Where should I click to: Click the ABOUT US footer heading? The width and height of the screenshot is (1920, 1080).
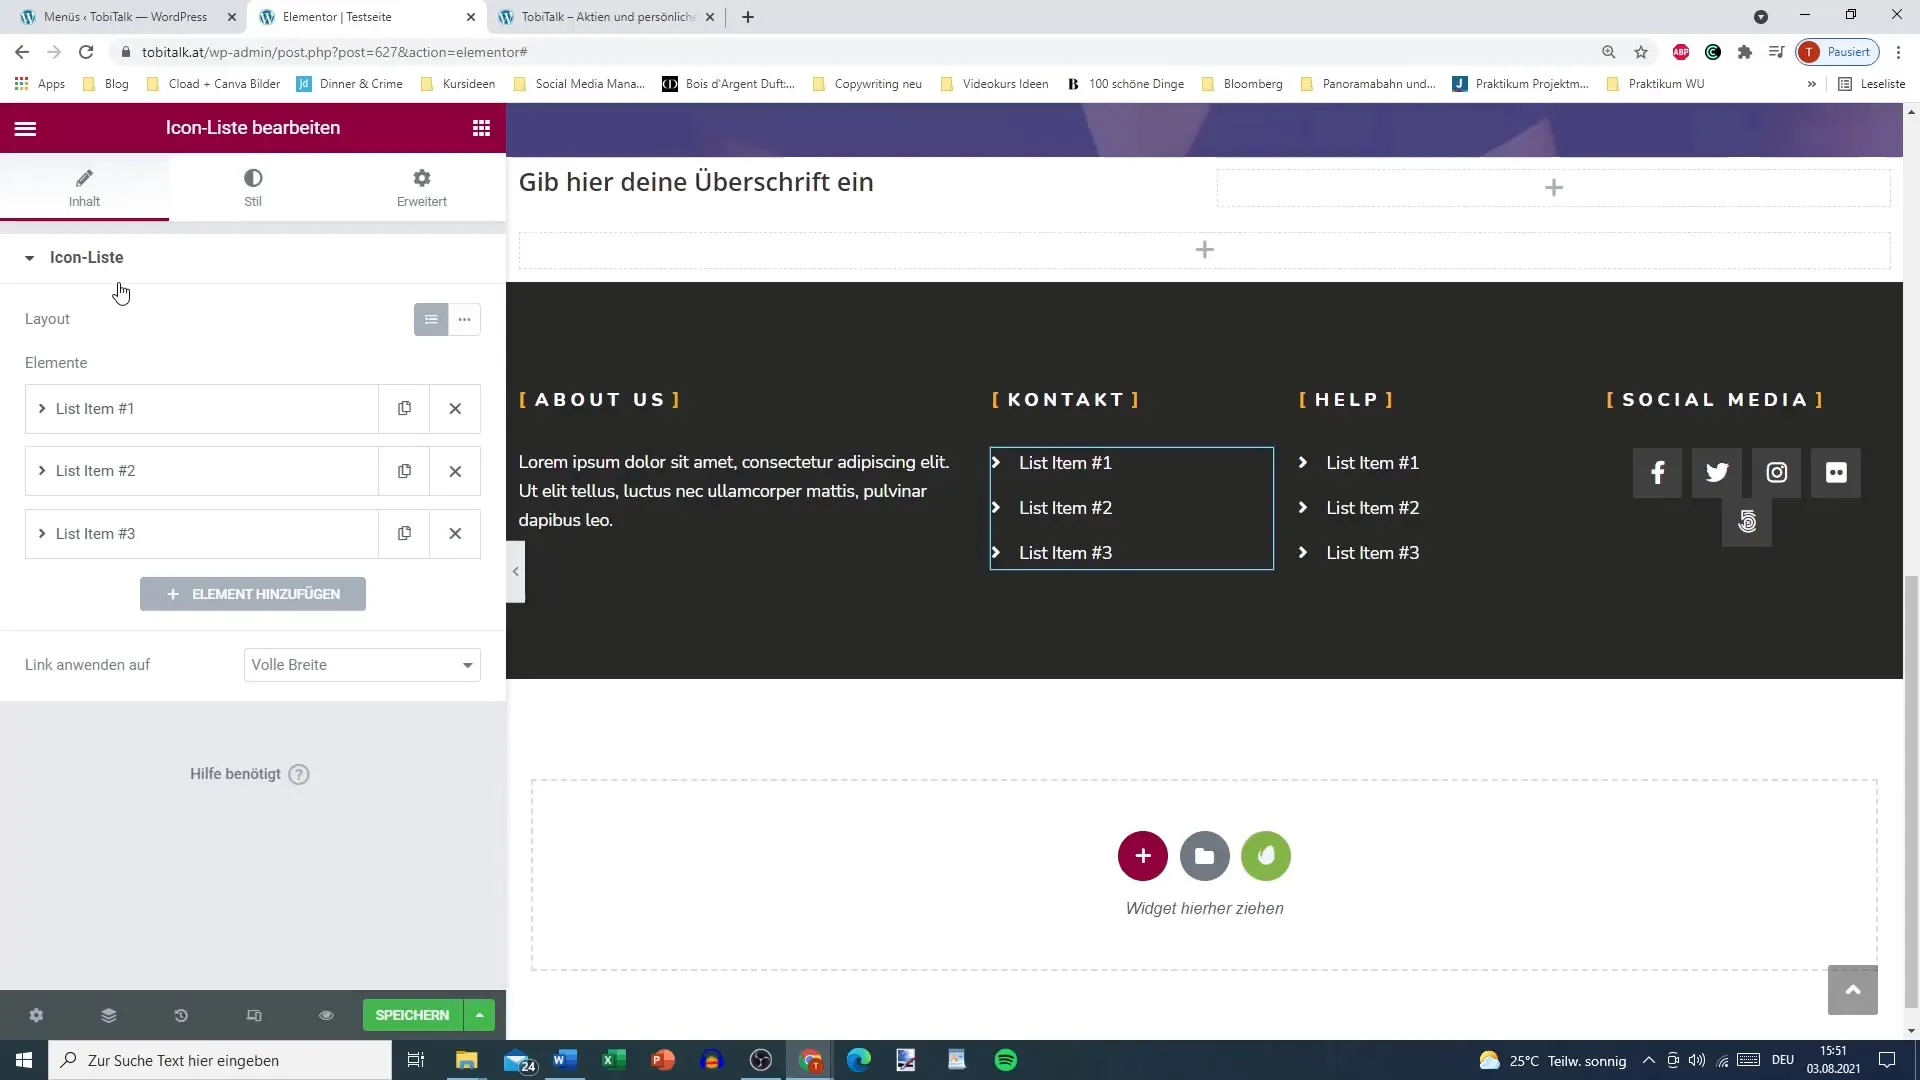(600, 400)
